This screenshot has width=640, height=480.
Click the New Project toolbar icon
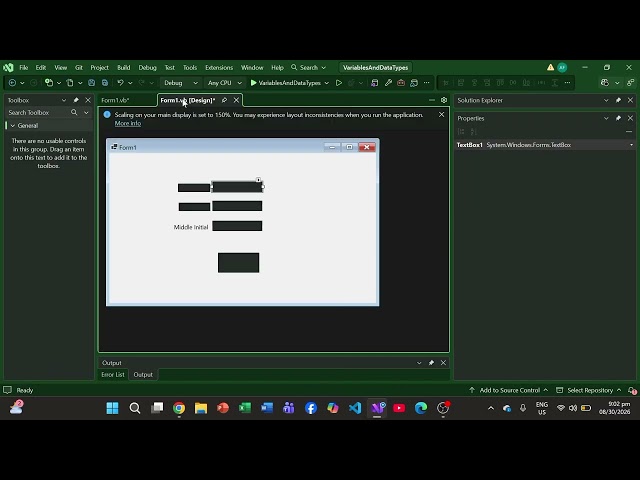tap(49, 83)
